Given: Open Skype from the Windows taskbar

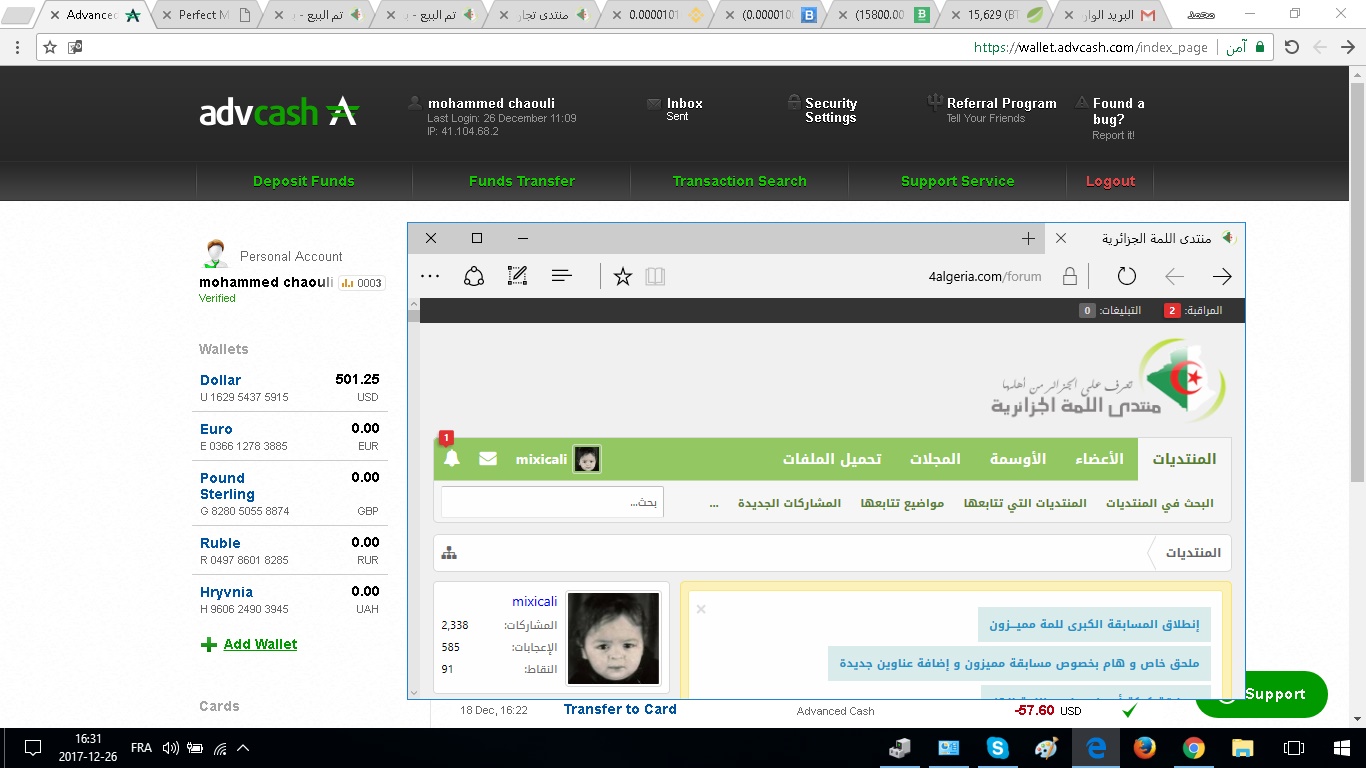Looking at the screenshot, I should (997, 748).
